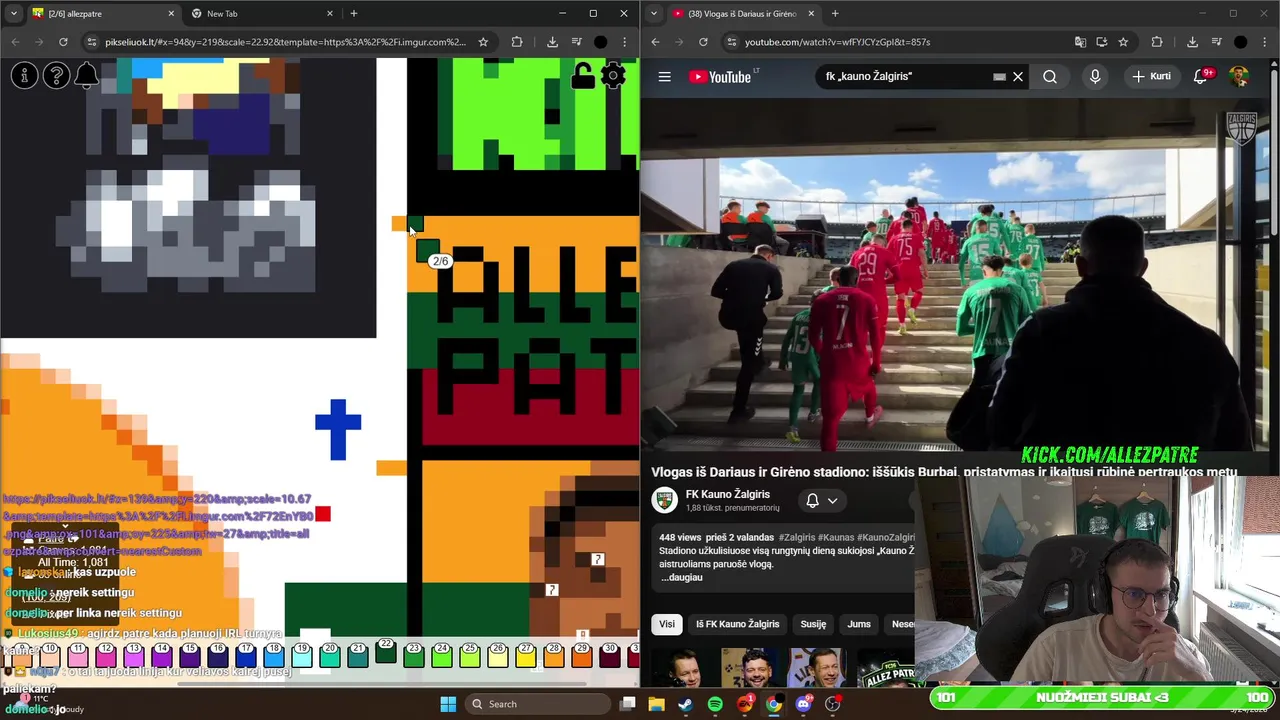This screenshot has height=720, width=1280.
Task: Go back in the YouTube browser window
Action: [x=655, y=42]
